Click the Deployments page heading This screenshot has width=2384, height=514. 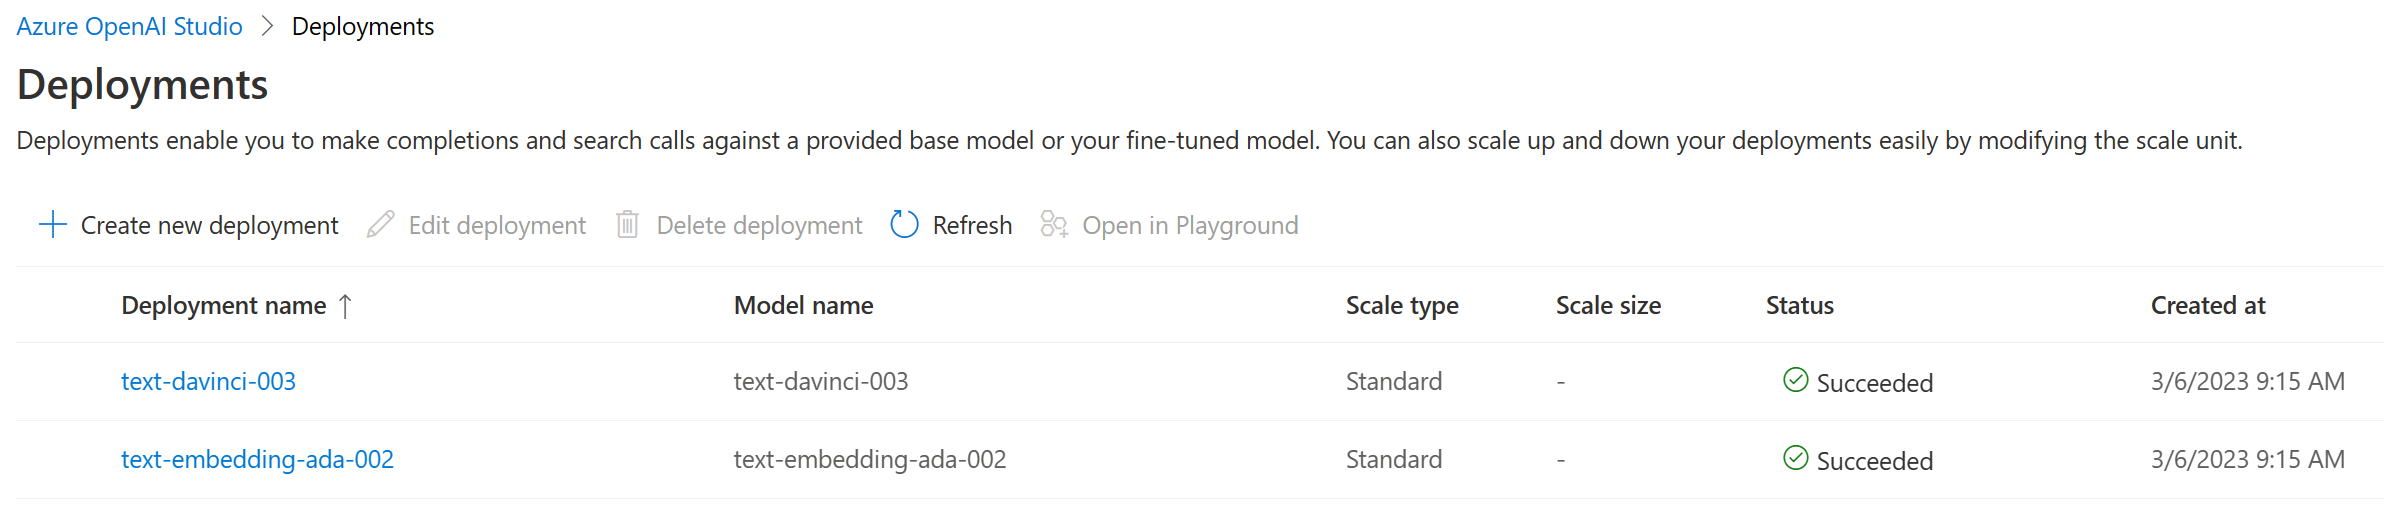point(142,85)
